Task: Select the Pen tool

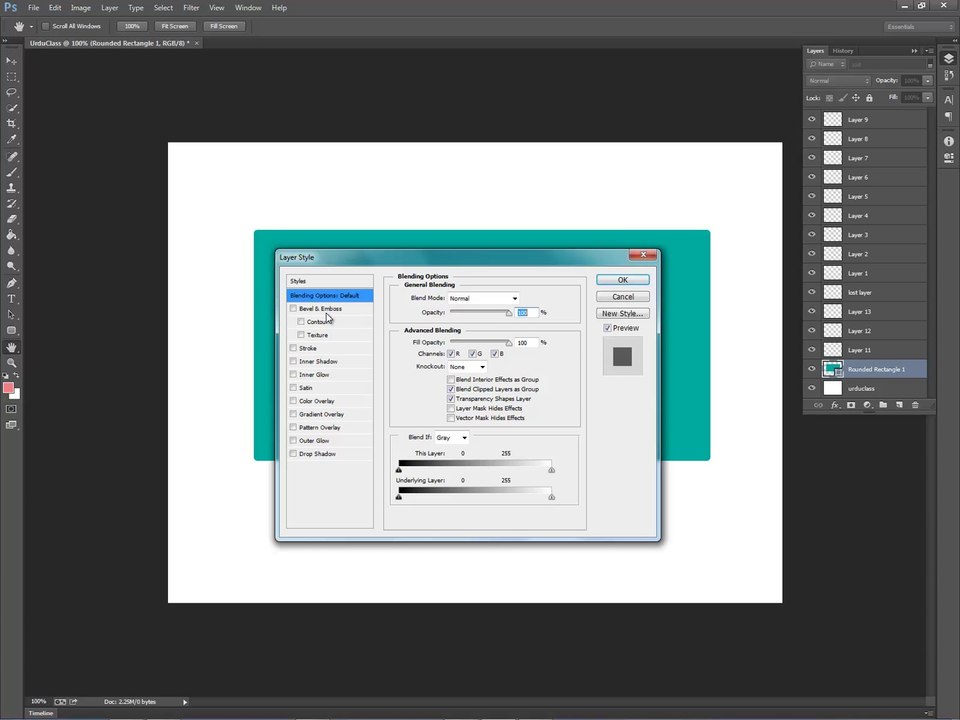Action: point(11,283)
